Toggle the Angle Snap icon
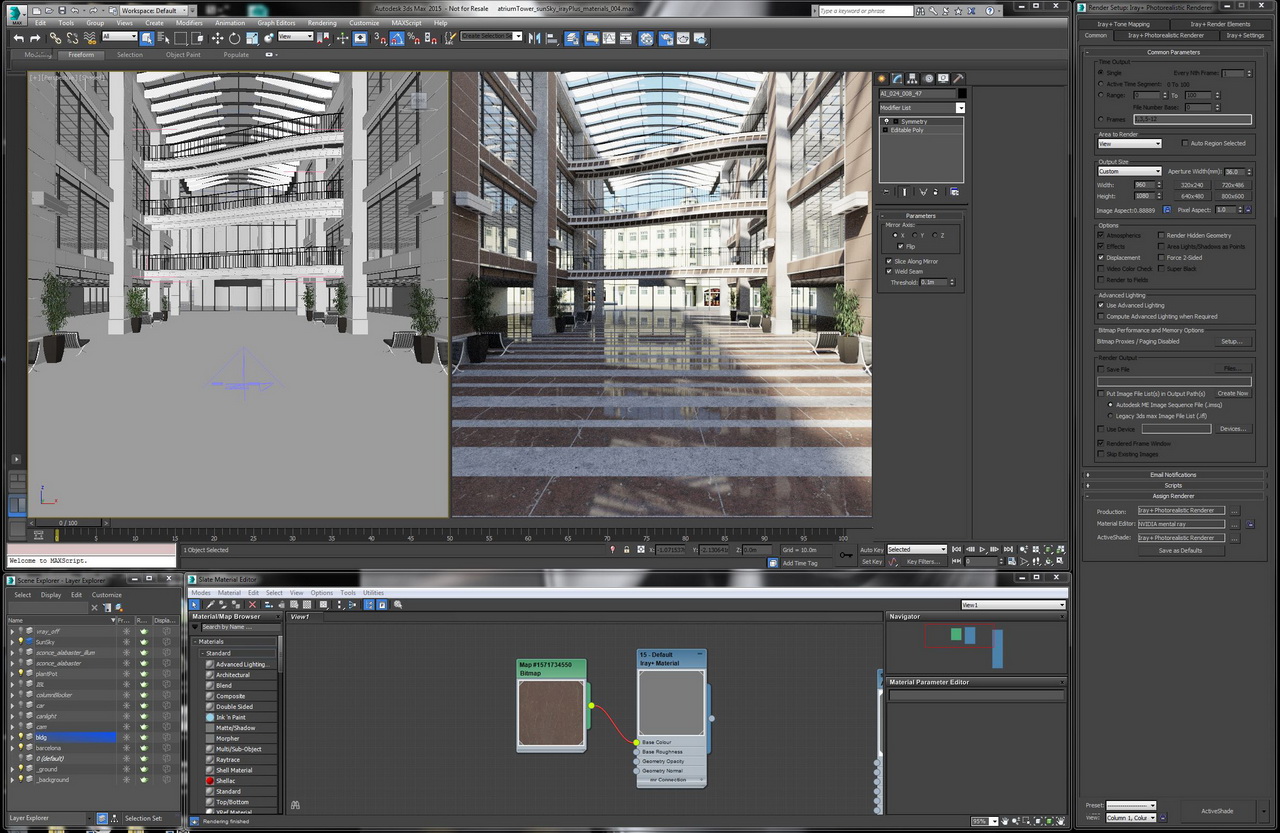Screen dimensions: 1280x833 (x=397, y=38)
